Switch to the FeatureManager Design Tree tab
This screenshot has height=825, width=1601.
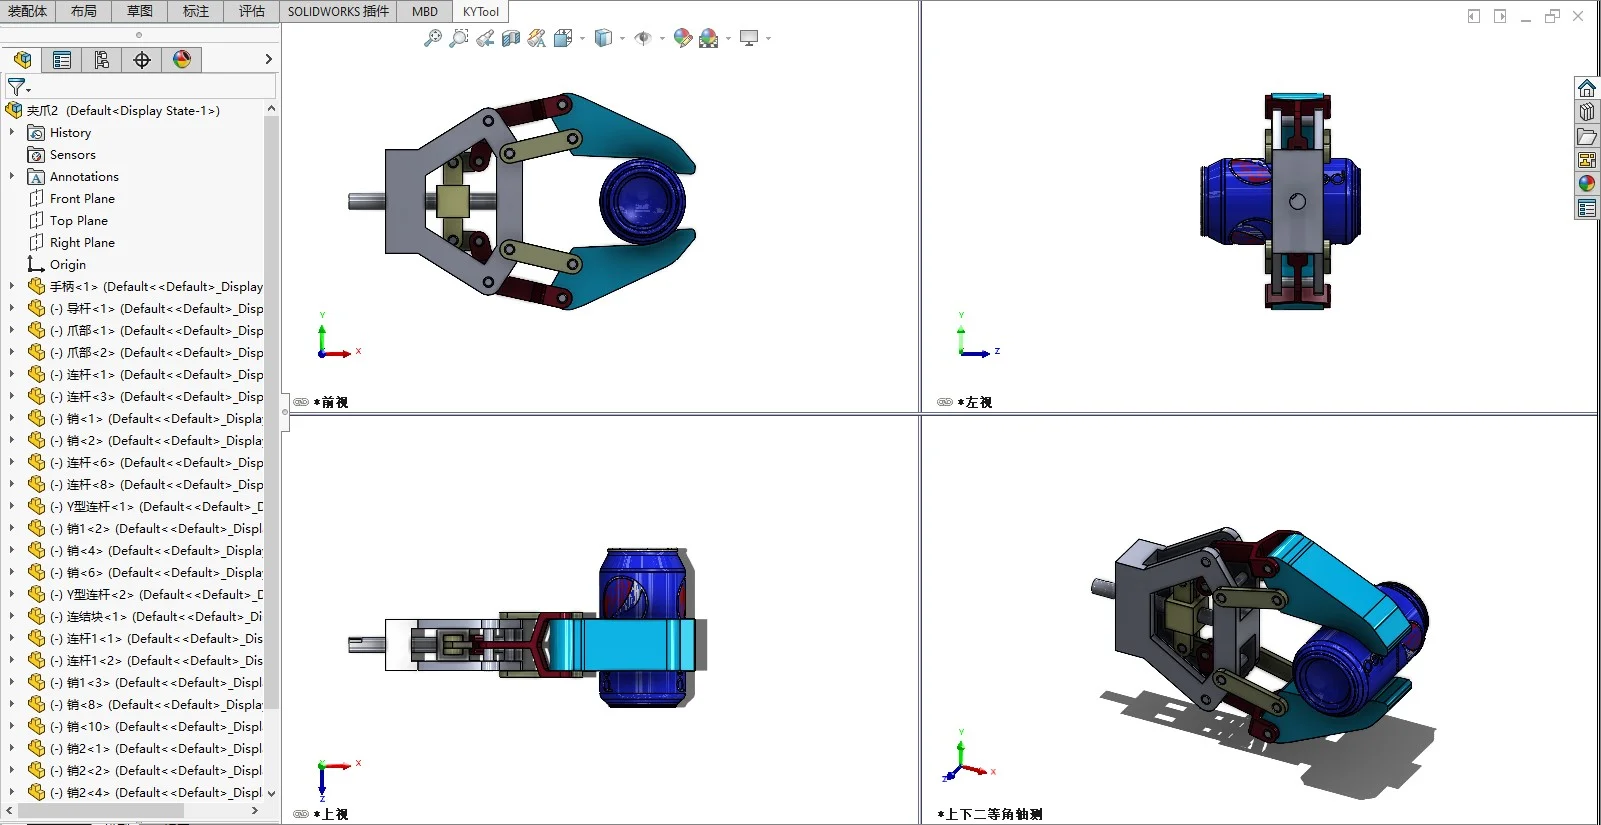(x=22, y=60)
